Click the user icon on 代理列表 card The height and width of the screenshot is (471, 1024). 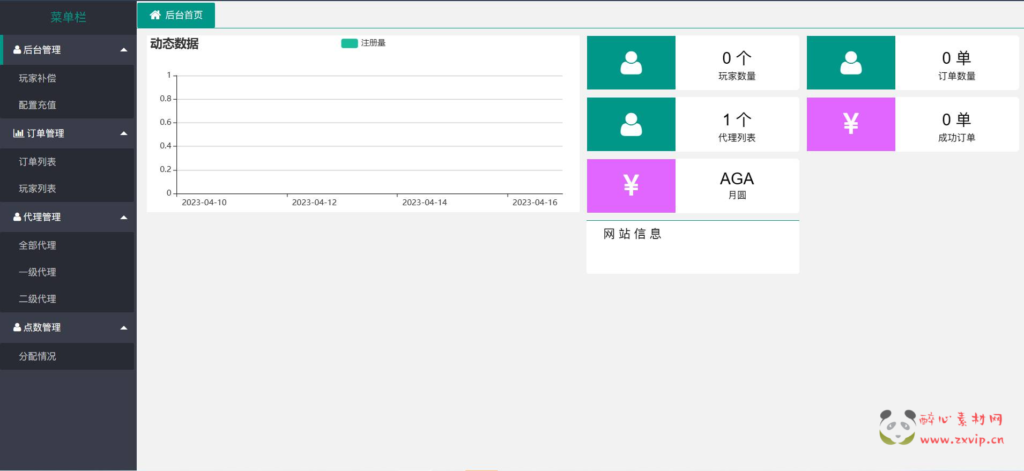tap(631, 124)
